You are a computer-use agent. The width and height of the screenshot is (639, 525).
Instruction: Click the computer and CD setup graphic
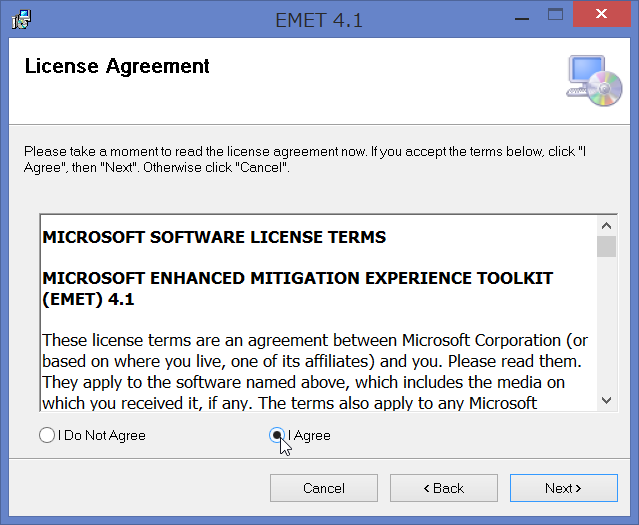(594, 81)
